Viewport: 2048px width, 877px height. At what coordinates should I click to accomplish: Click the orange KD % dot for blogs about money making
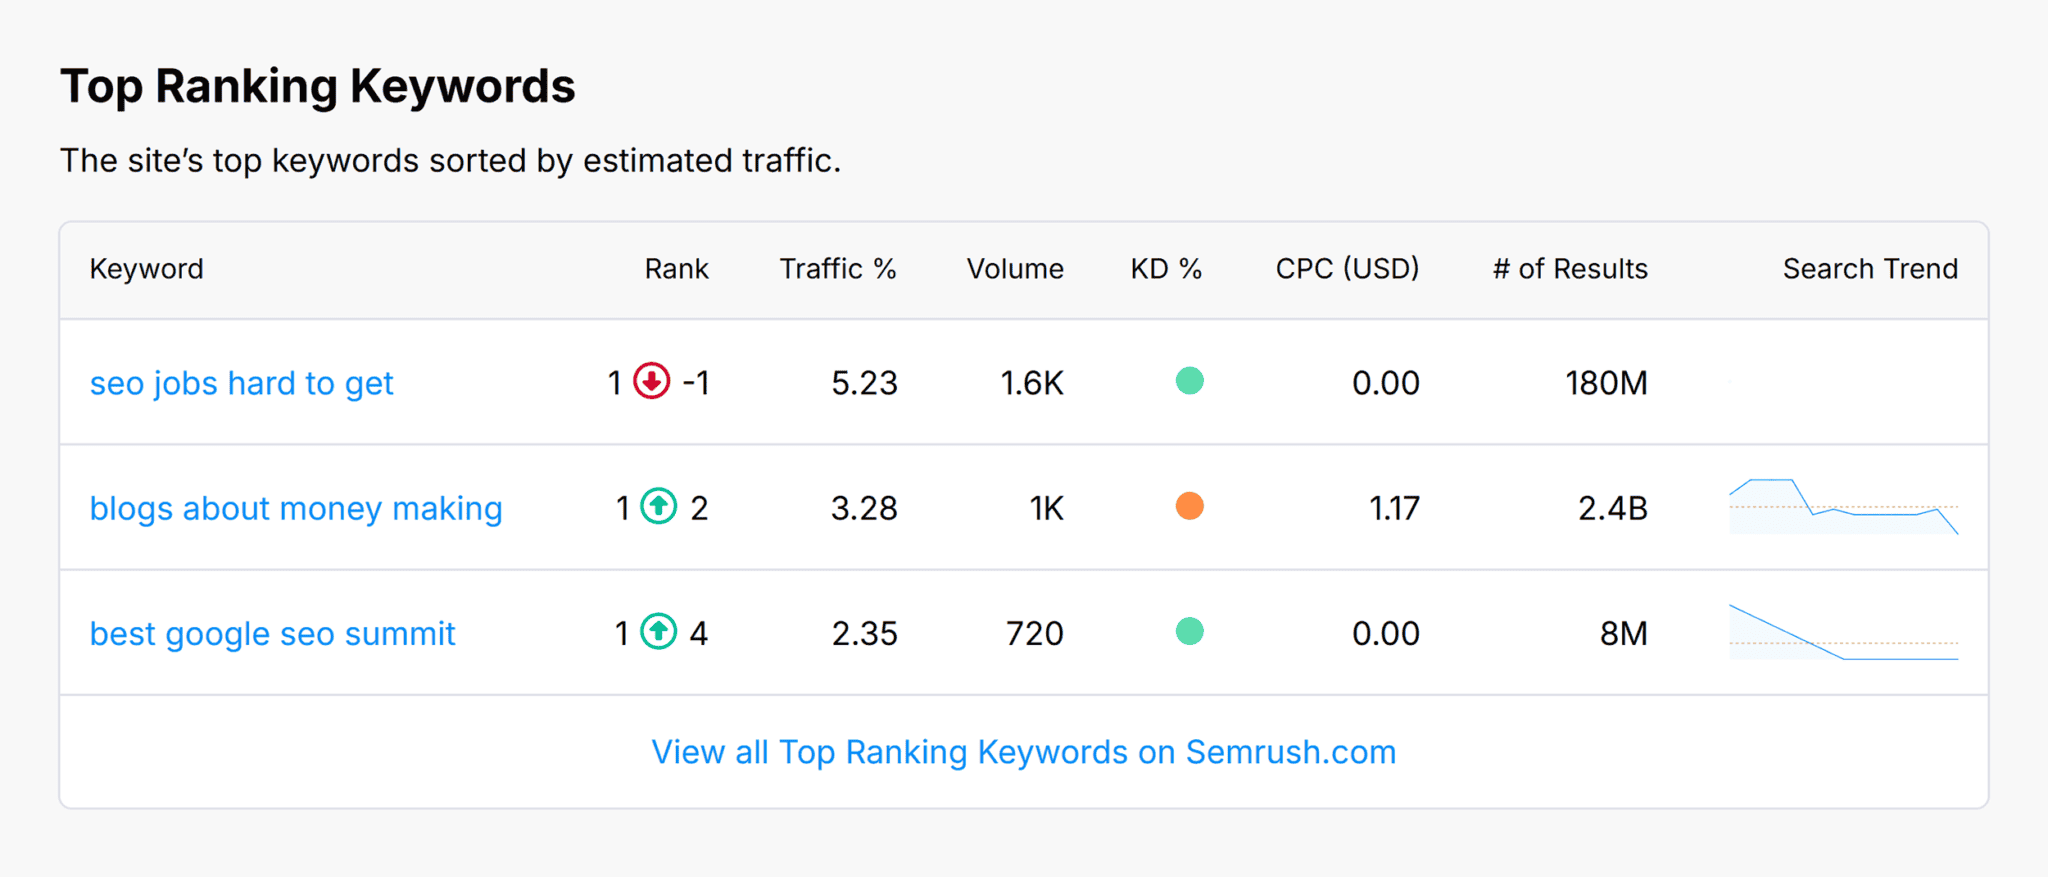(x=1190, y=507)
